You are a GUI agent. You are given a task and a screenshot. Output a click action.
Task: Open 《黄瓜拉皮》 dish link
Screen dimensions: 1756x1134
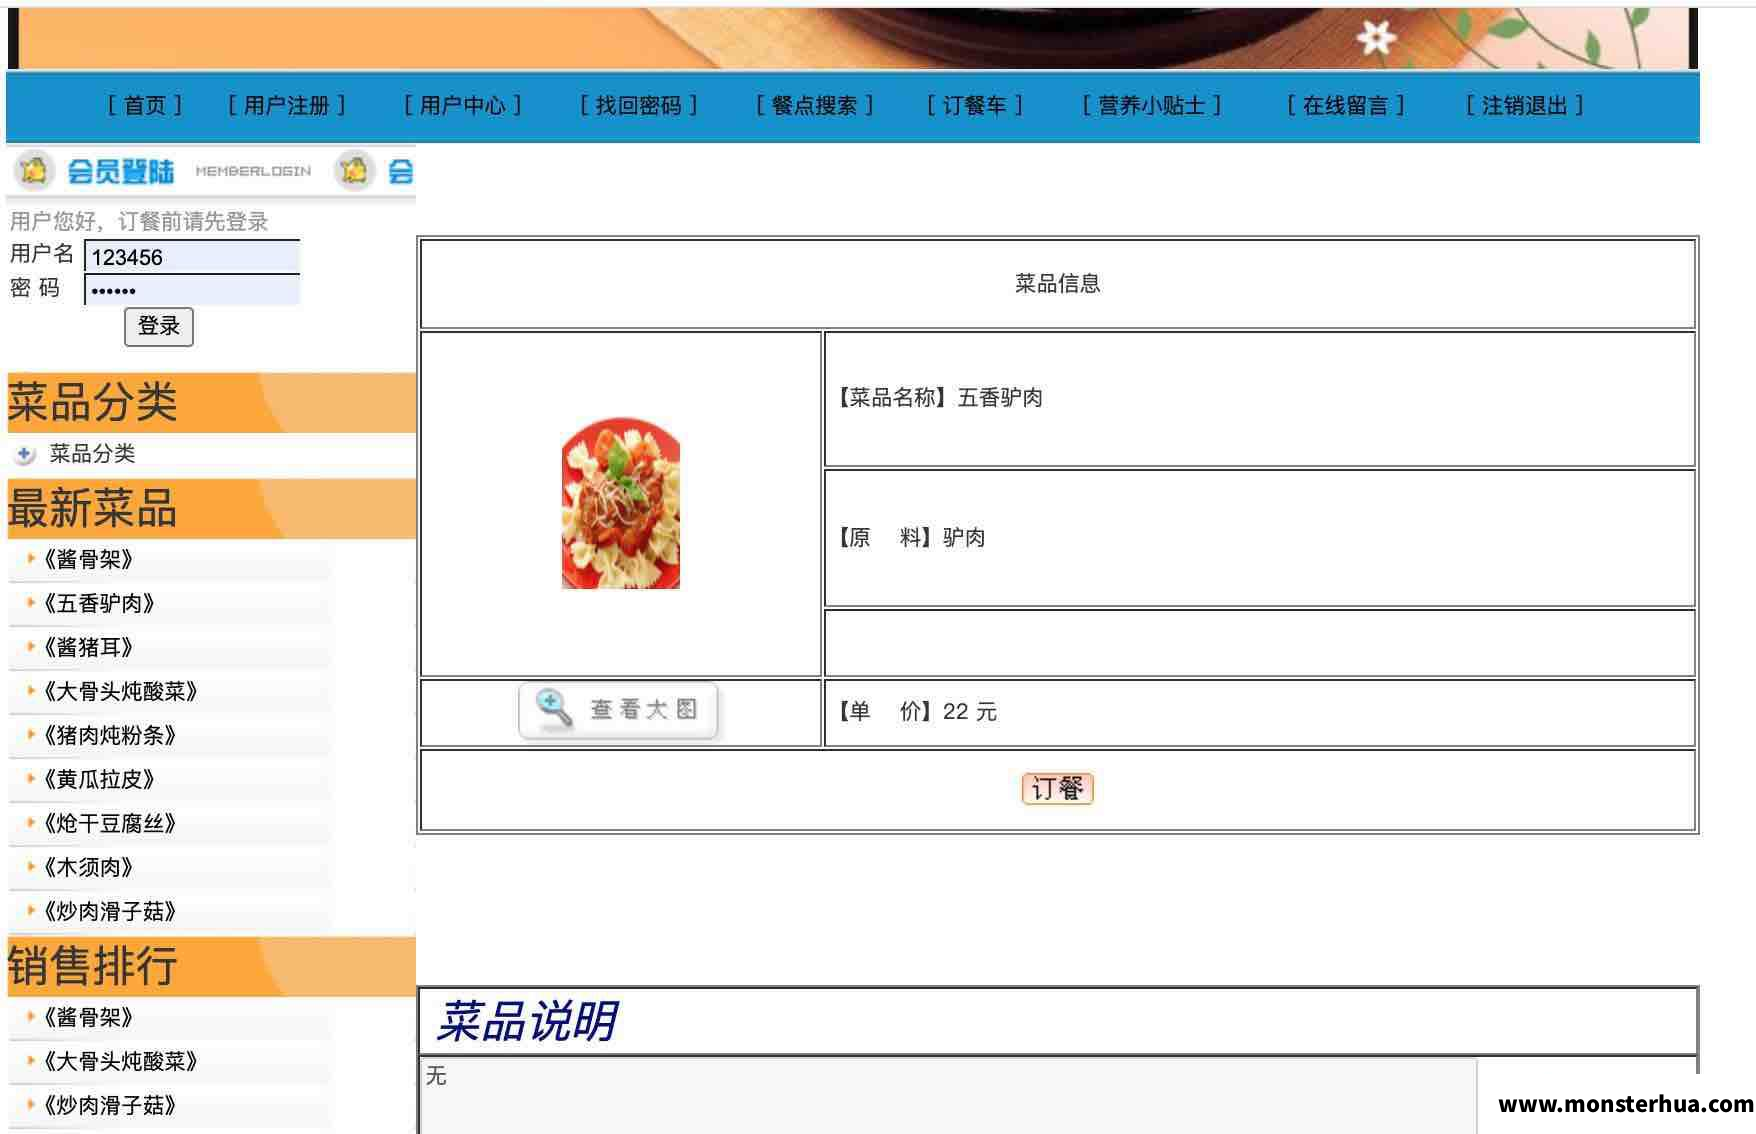pos(97,779)
